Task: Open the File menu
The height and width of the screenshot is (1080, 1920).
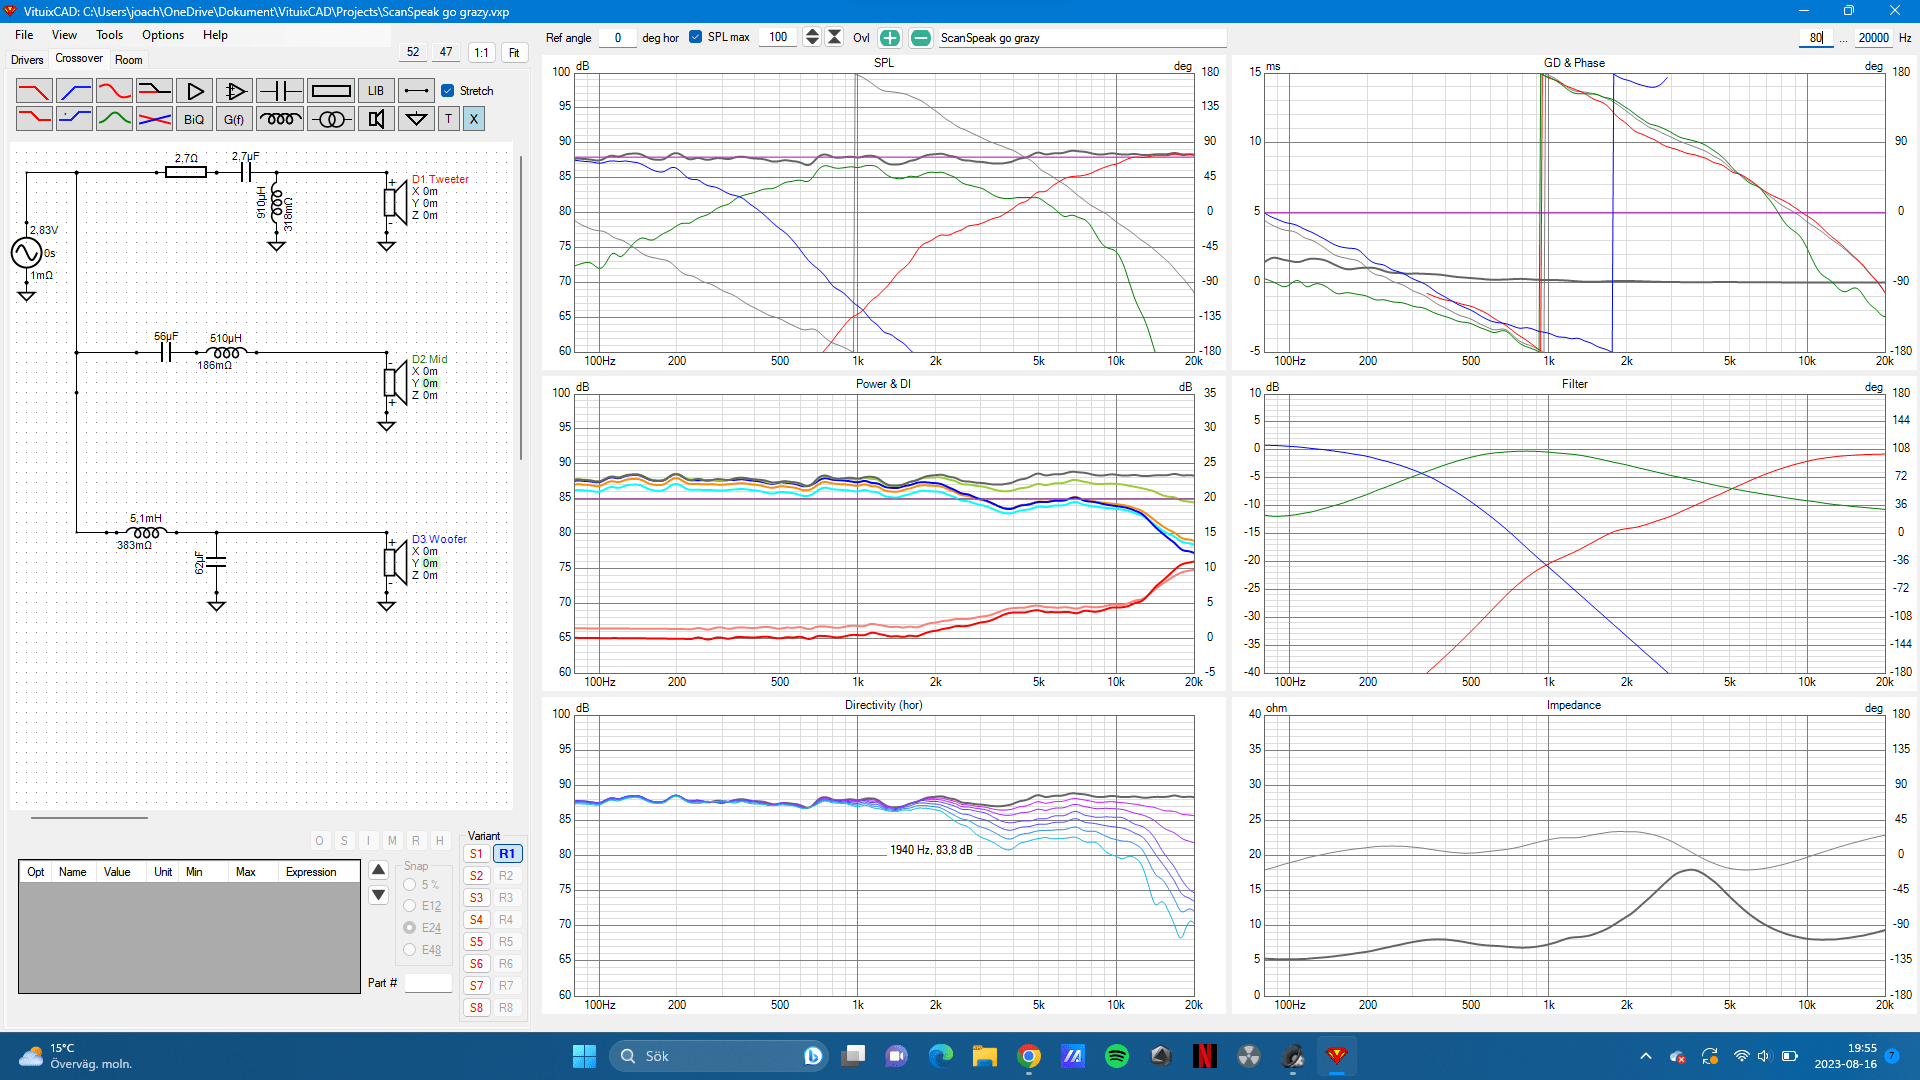Action: [x=24, y=35]
